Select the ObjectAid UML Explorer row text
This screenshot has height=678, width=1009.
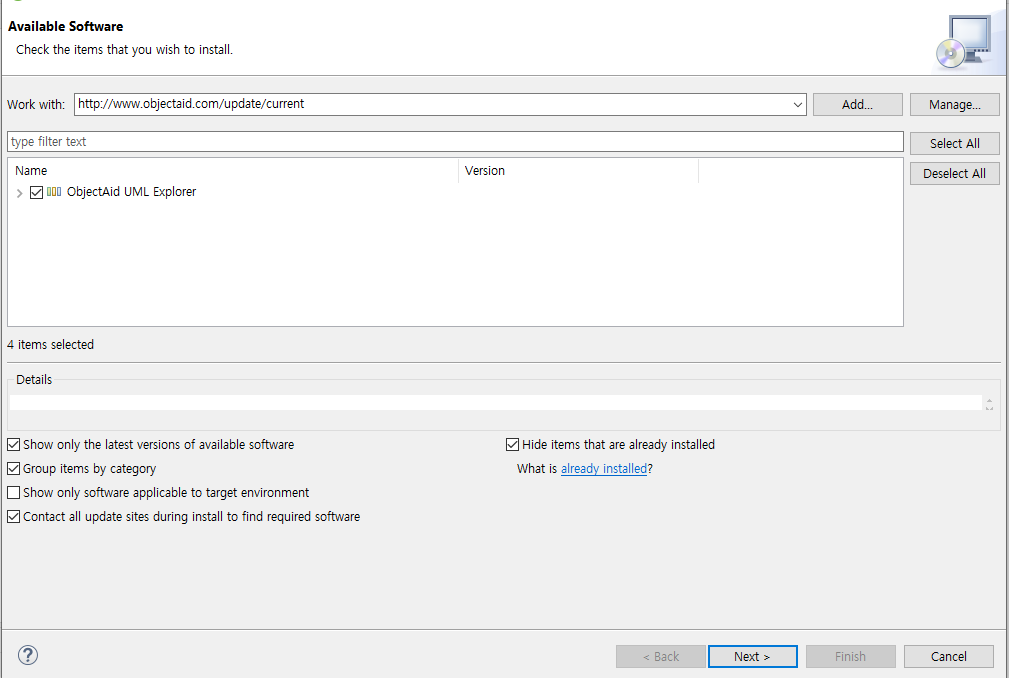click(x=131, y=192)
